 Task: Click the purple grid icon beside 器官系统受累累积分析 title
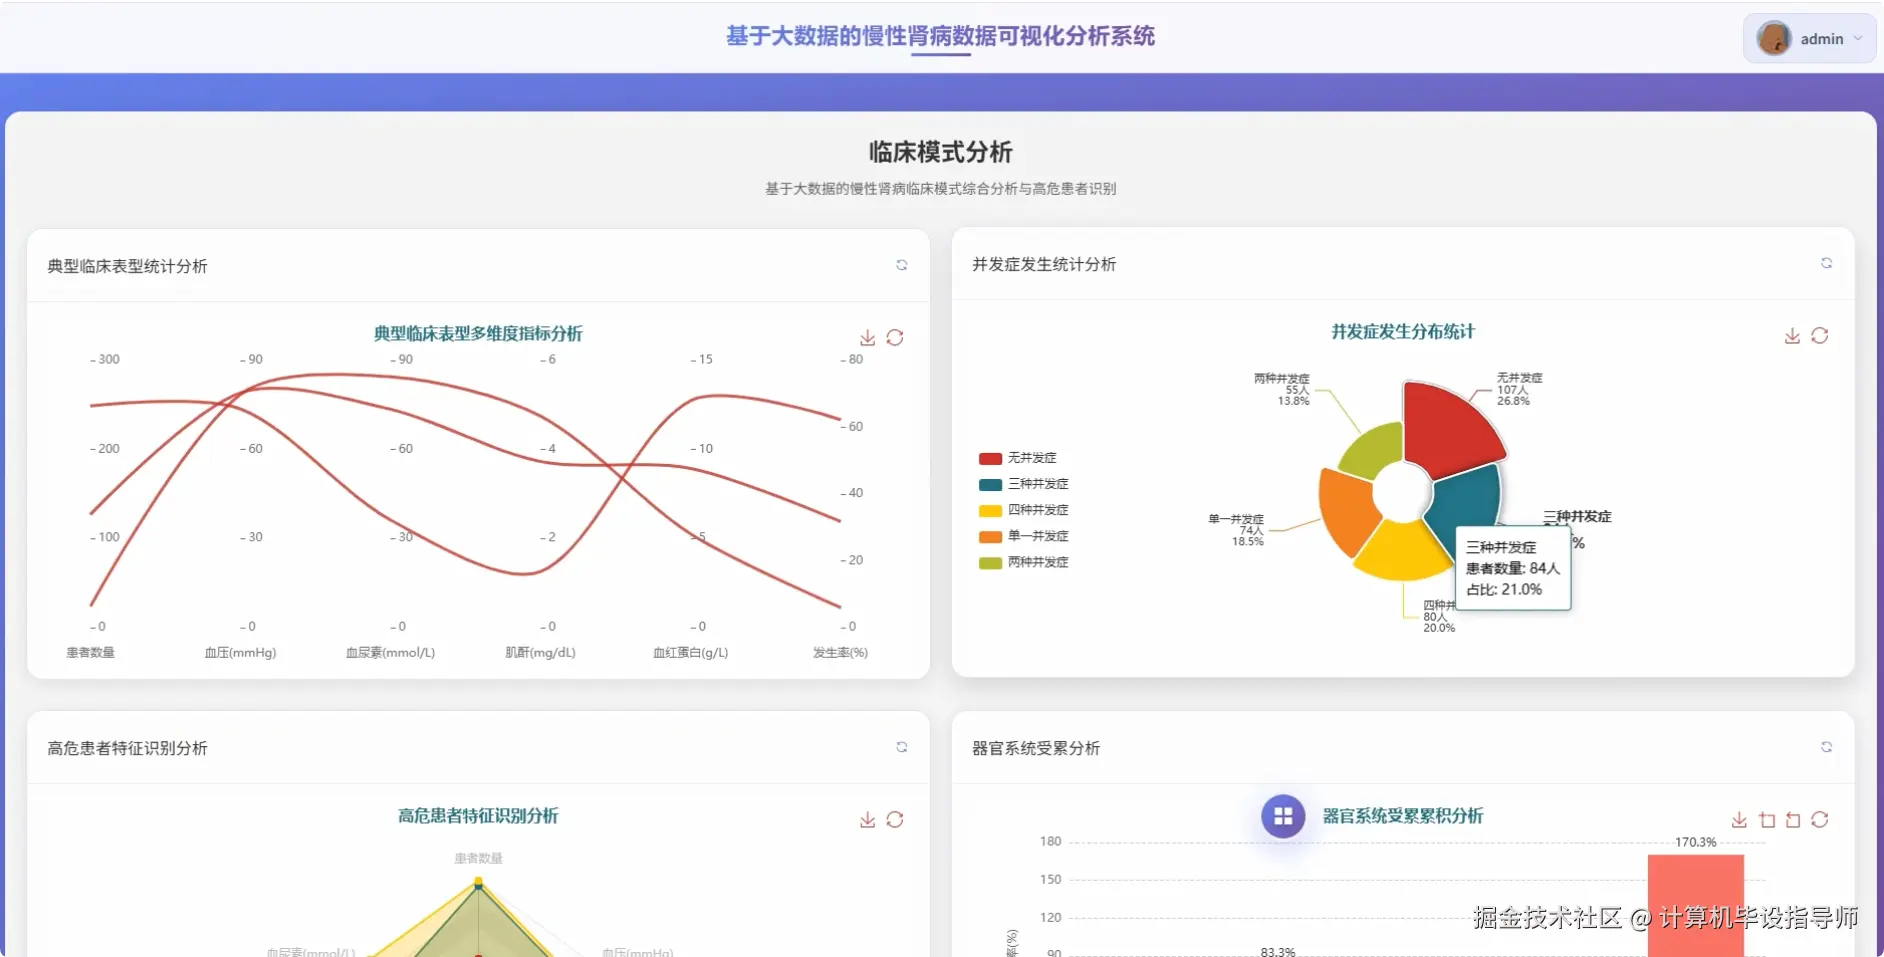[1283, 816]
